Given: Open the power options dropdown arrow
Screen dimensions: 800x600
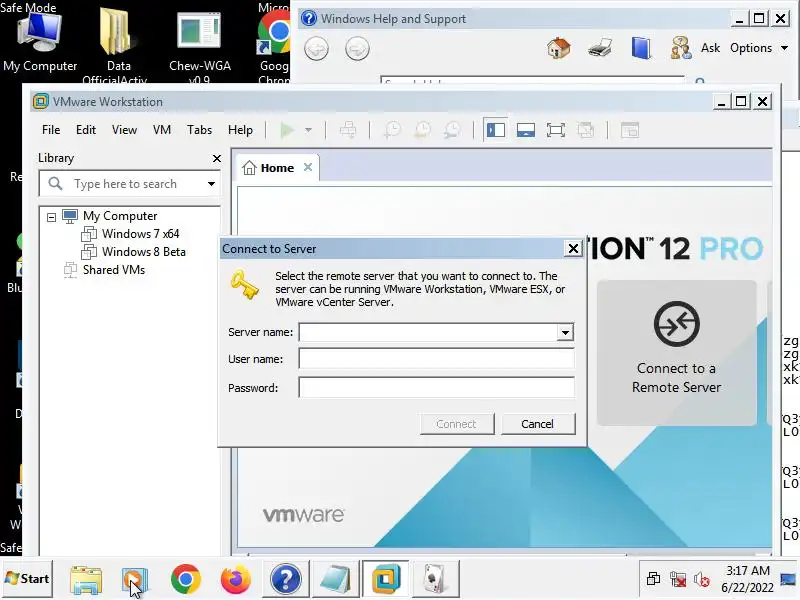Looking at the screenshot, I should pyautogui.click(x=308, y=130).
